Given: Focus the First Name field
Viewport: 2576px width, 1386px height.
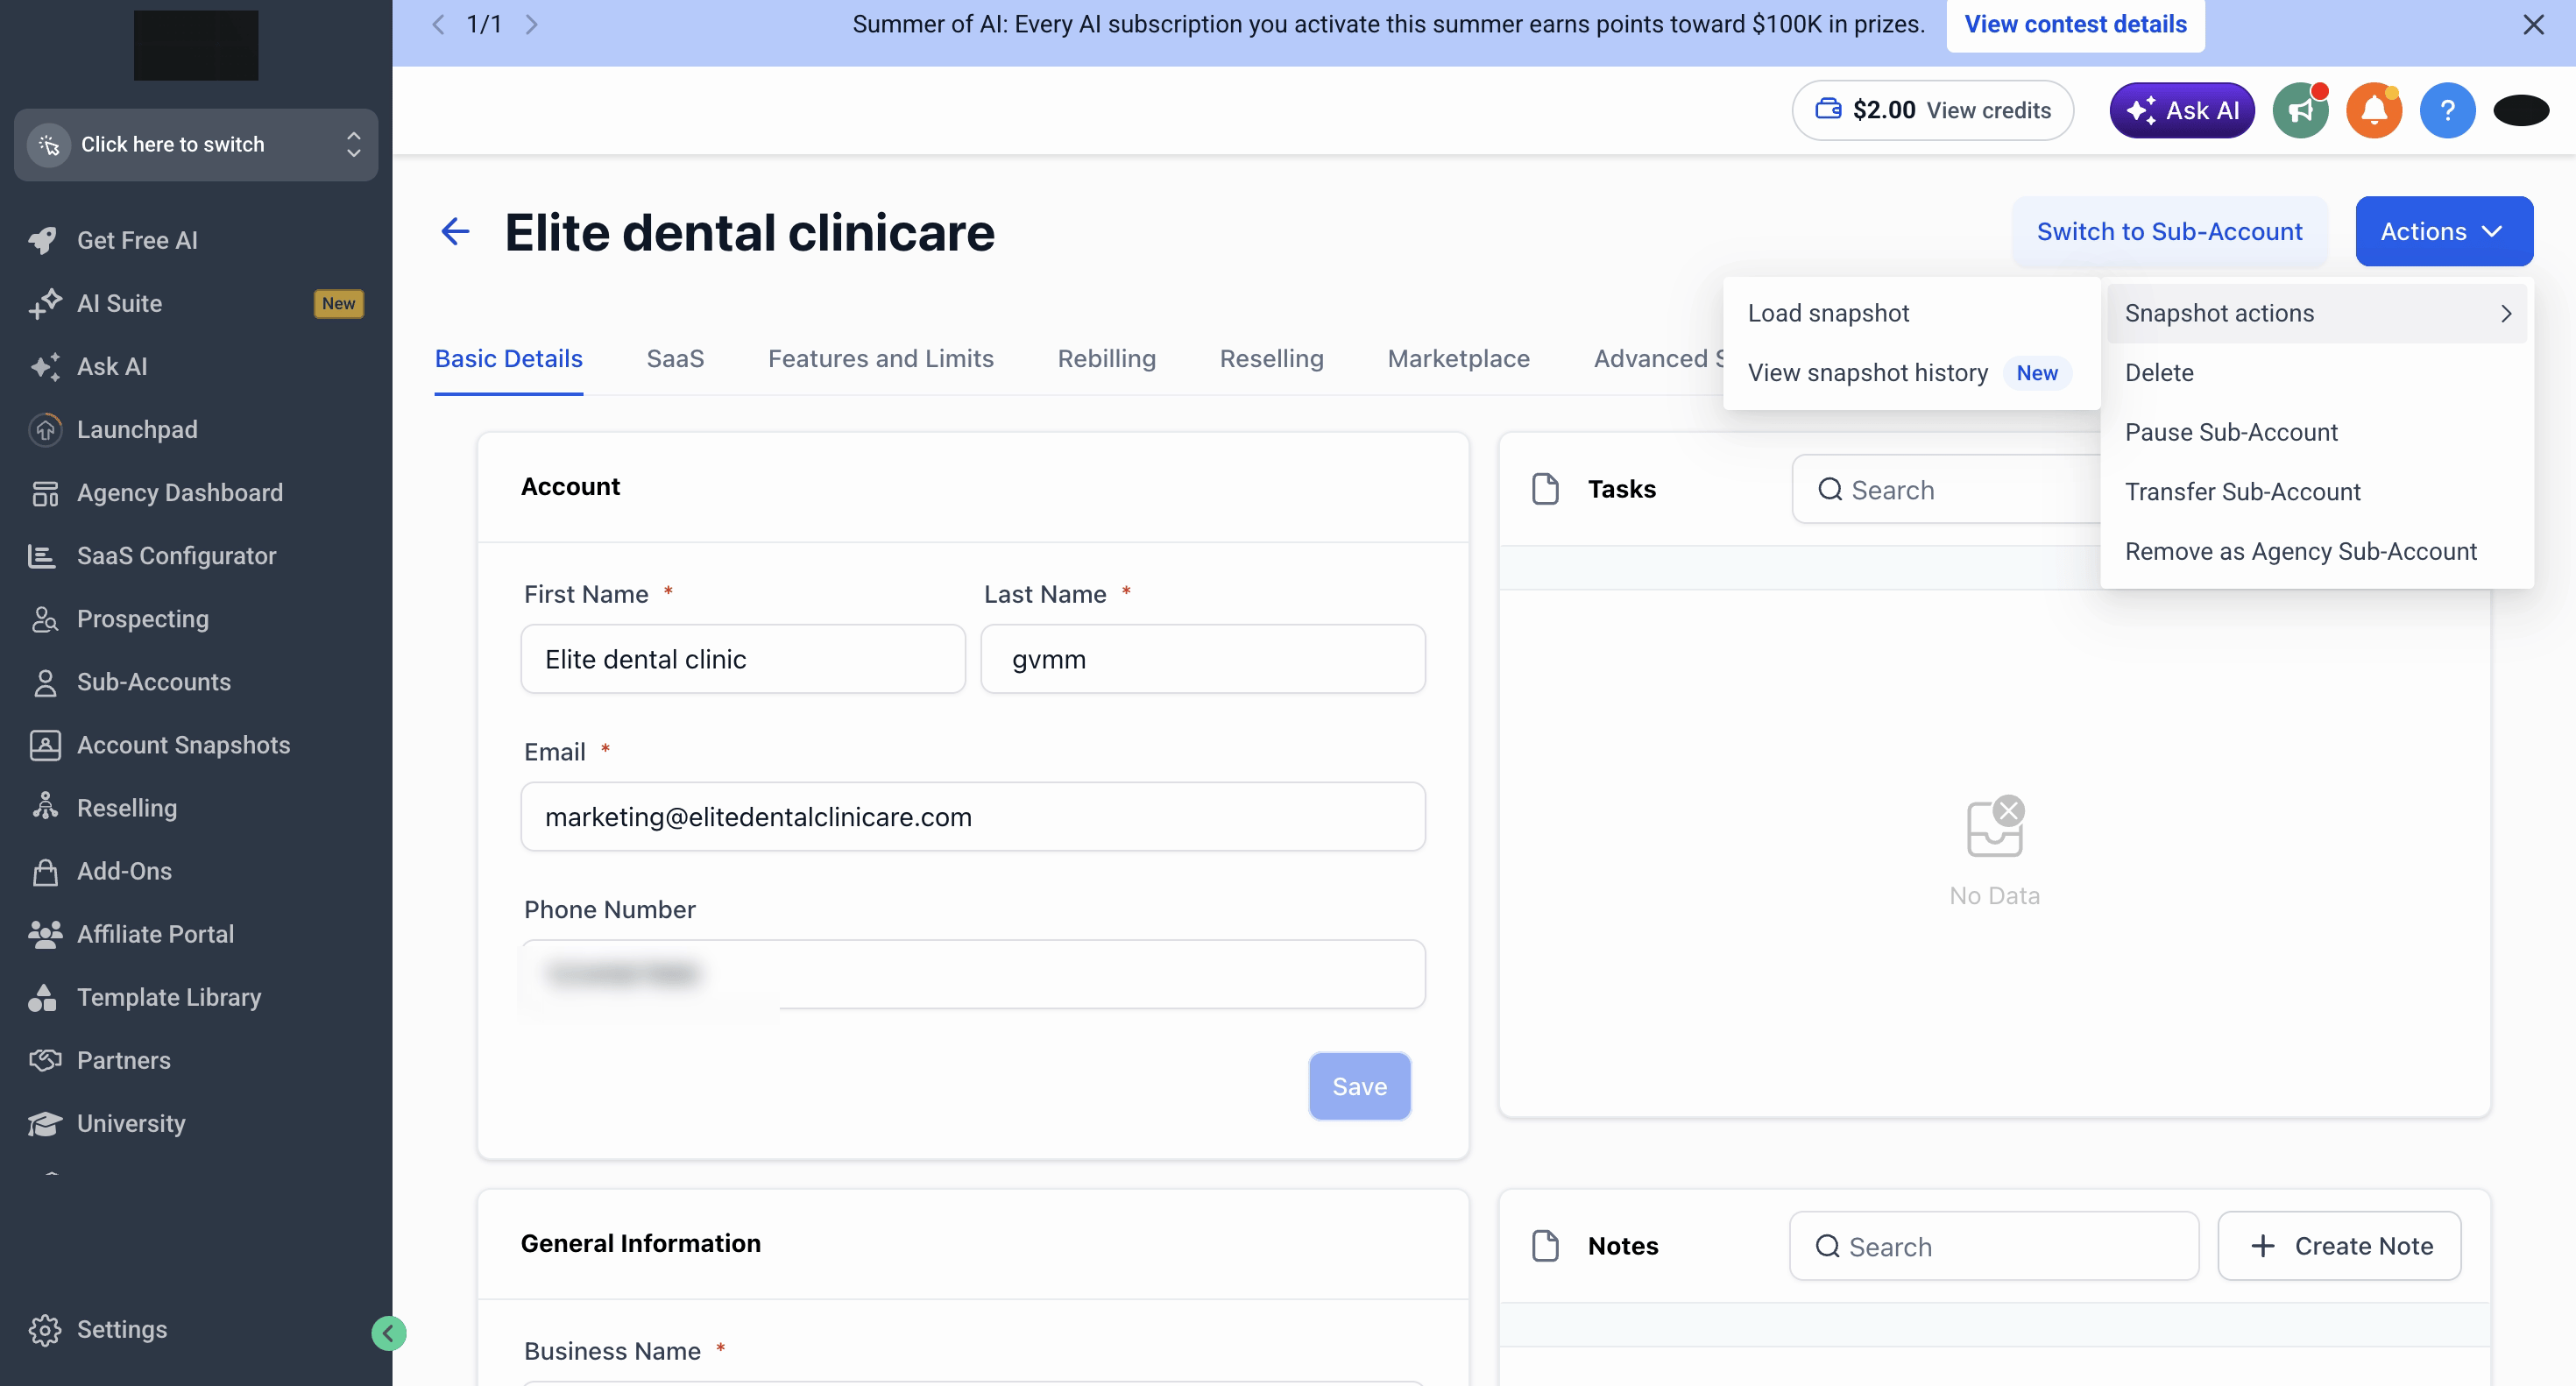Looking at the screenshot, I should coord(743,659).
